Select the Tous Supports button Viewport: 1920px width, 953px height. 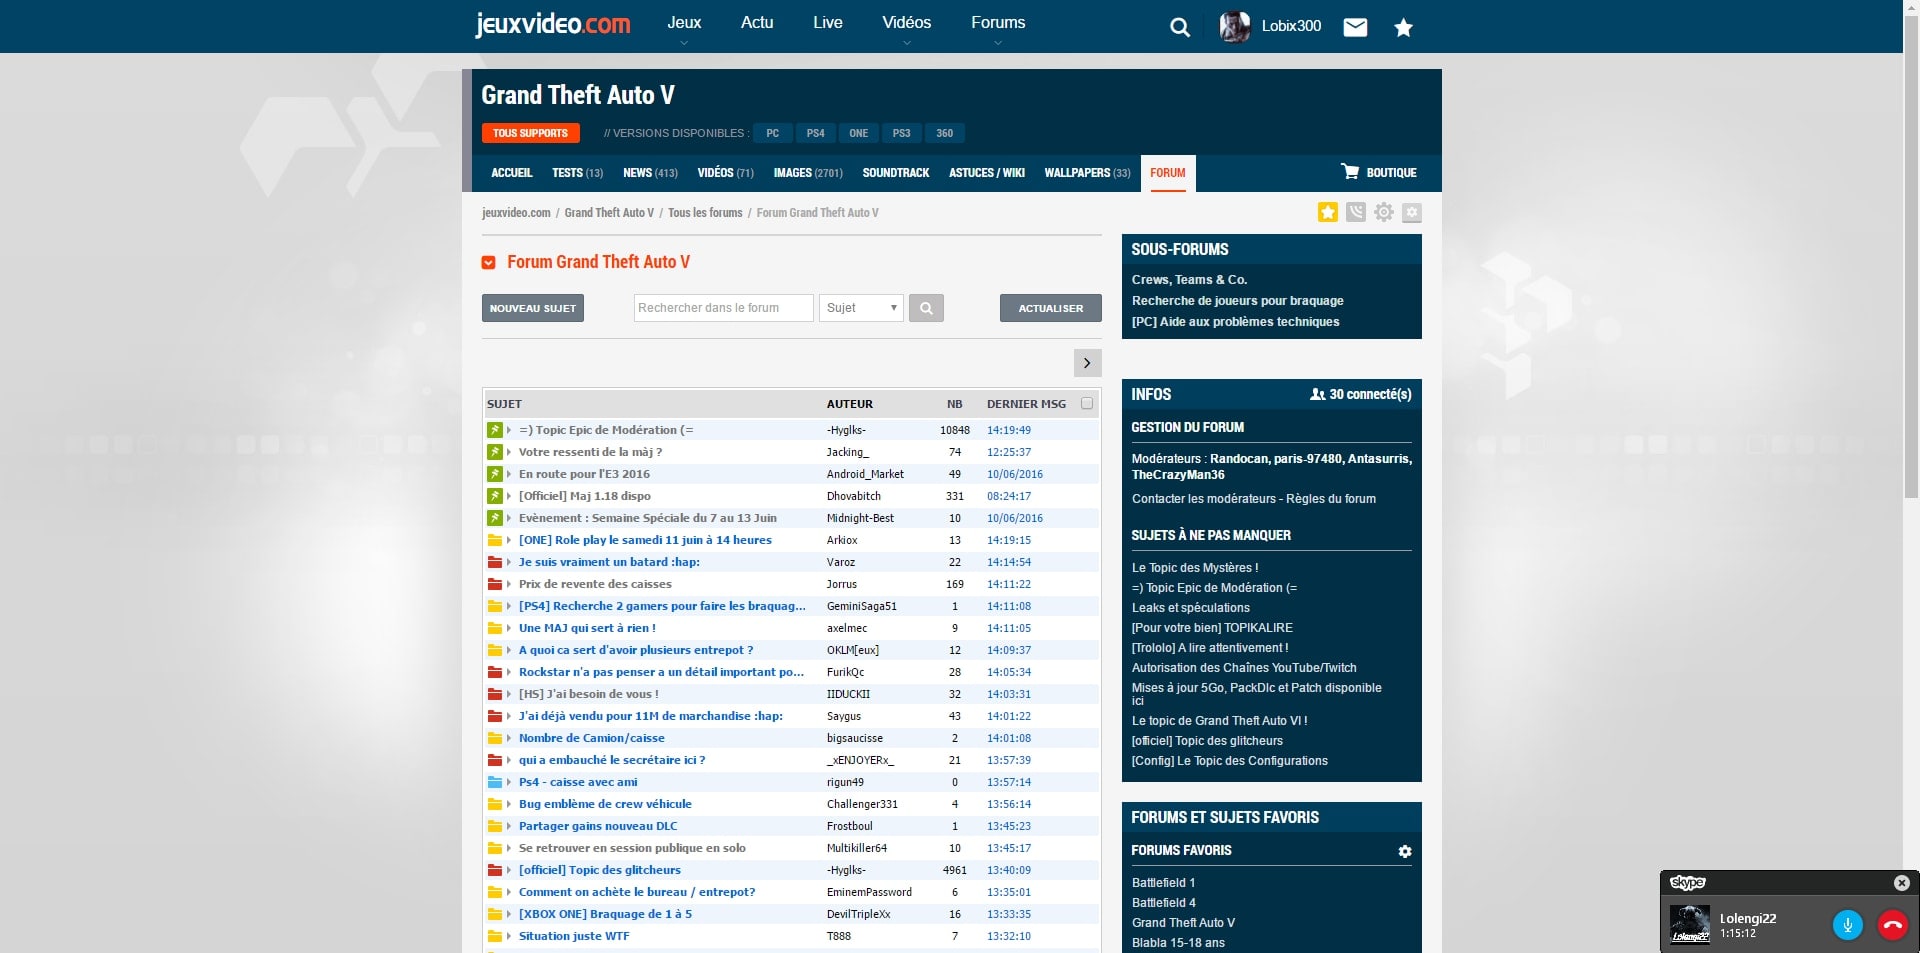(530, 133)
